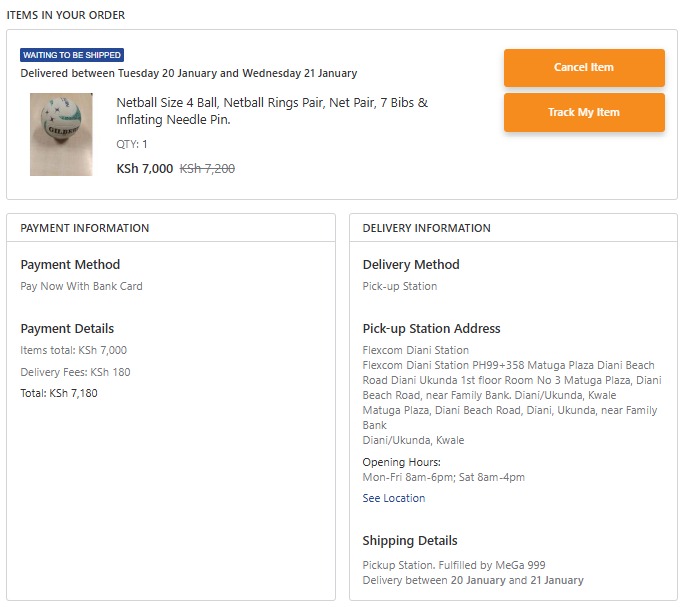The image size is (686, 607).
Task: Click the Items total: KSh 7,000 line
Action: [x=74, y=350]
